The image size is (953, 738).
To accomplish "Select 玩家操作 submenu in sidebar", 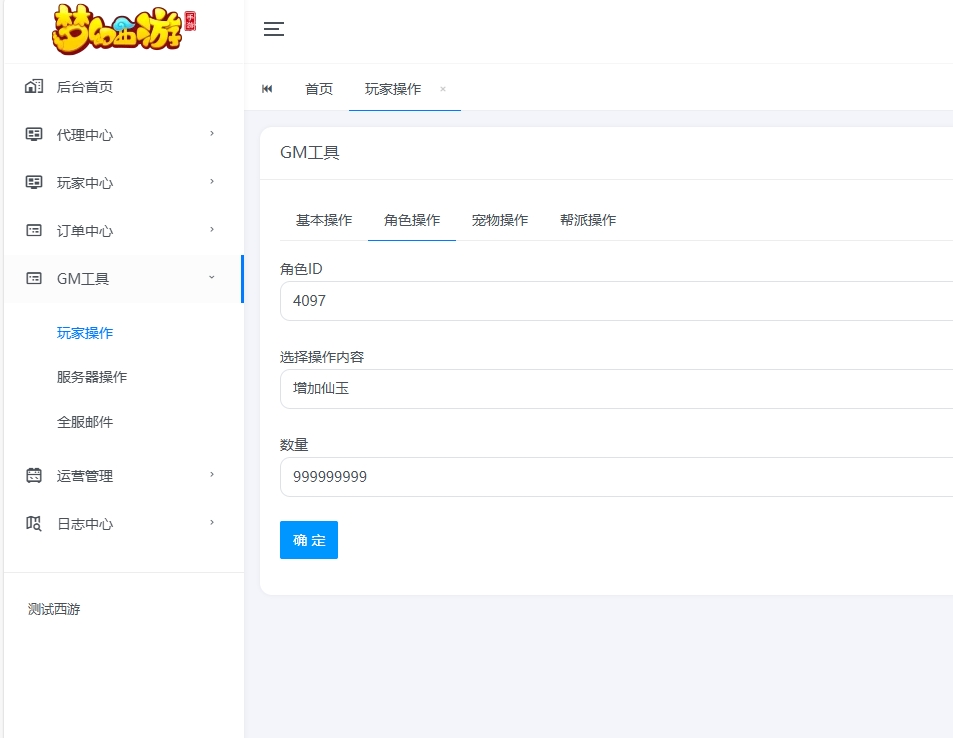I will [85, 333].
